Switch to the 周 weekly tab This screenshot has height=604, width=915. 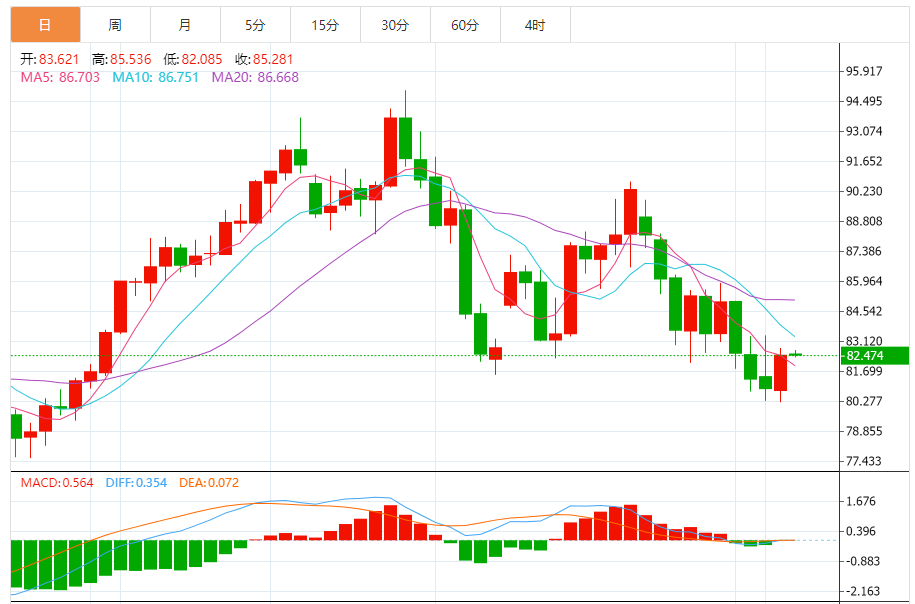point(116,25)
